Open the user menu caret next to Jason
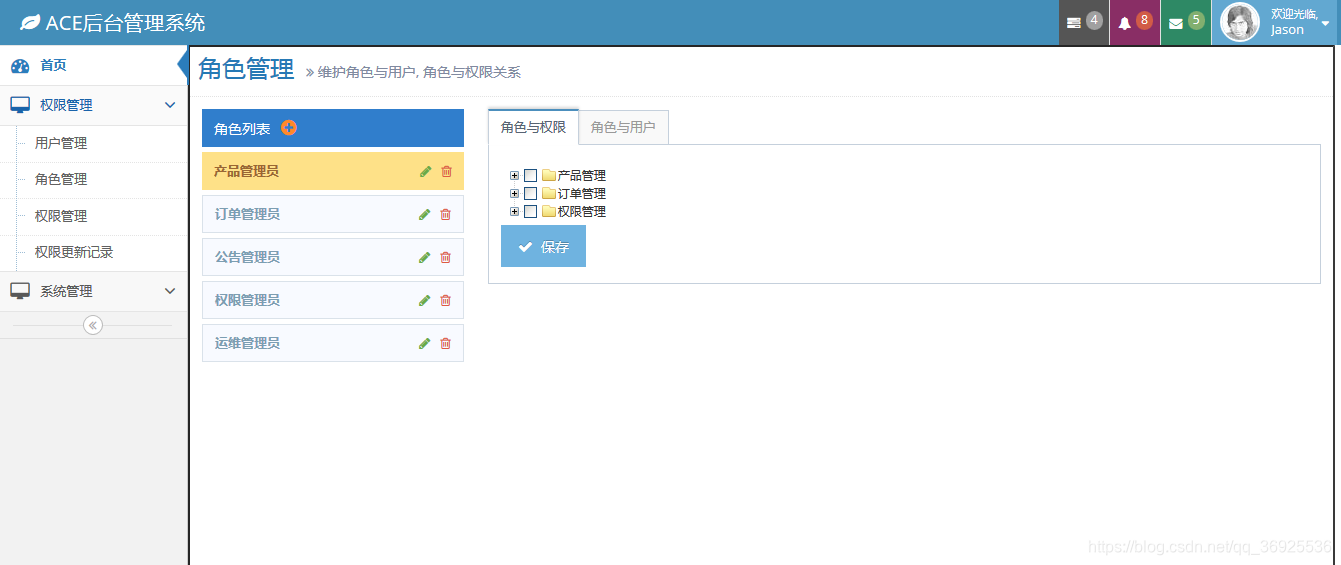Viewport: 1341px width, 565px height. 1325,23
